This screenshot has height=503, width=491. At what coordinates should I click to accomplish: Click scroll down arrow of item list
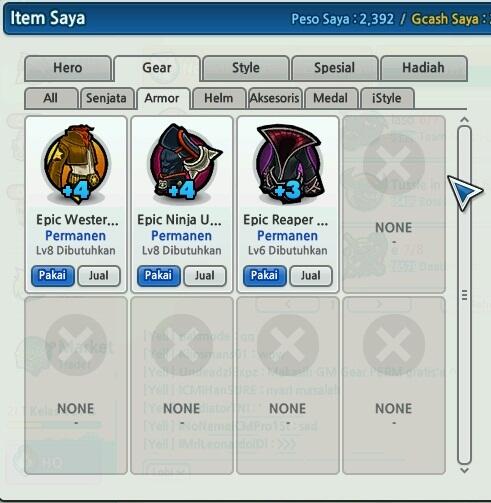pos(464,470)
